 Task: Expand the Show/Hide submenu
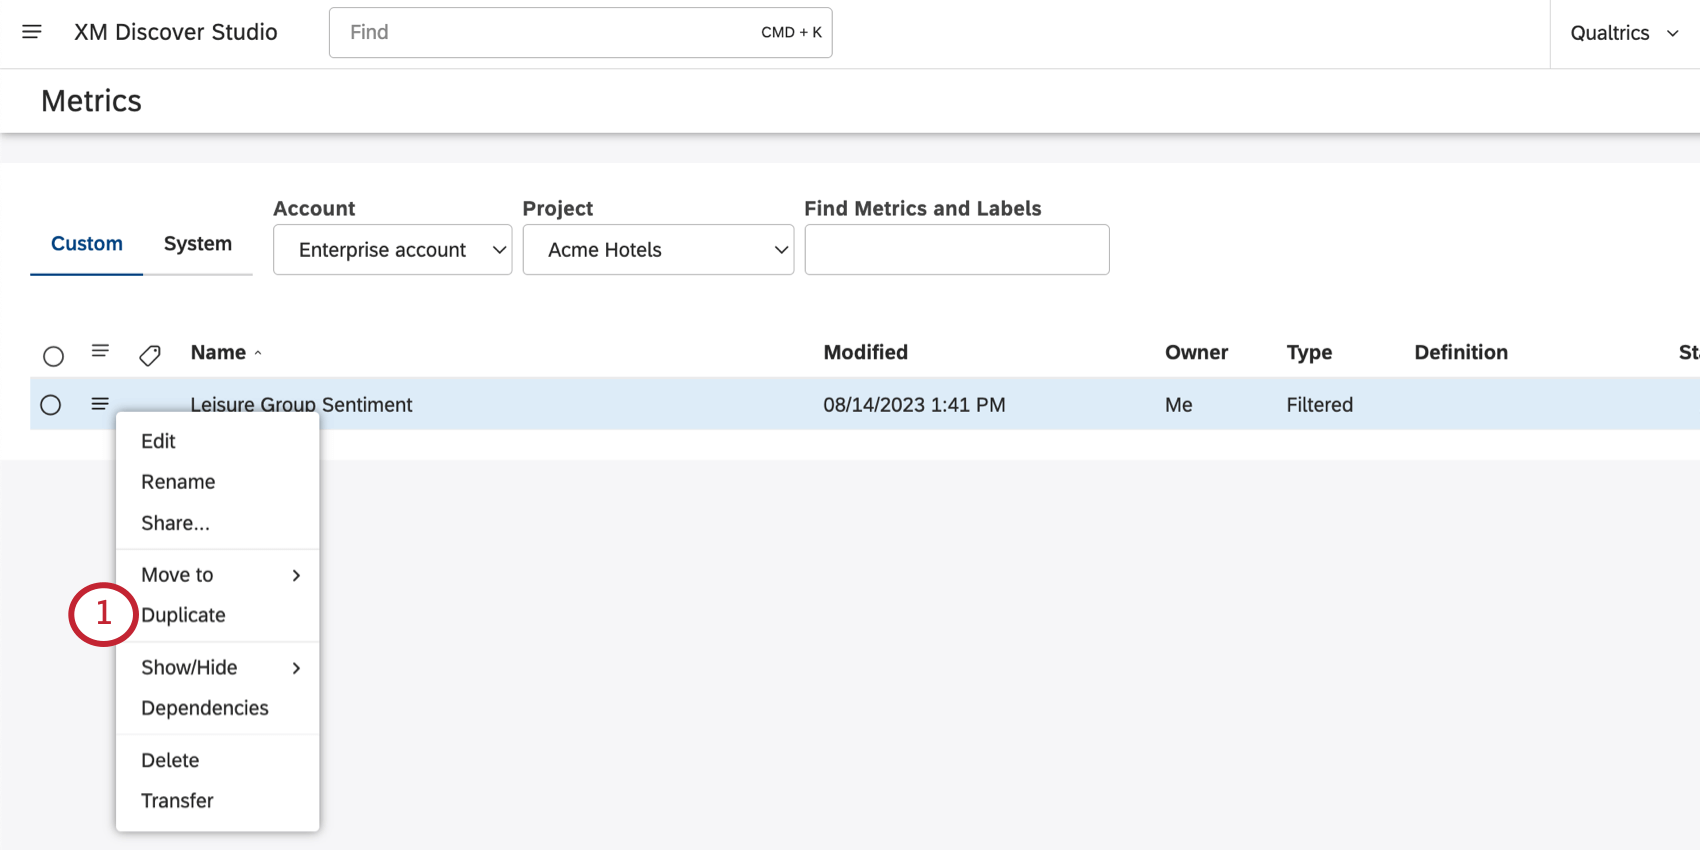click(x=218, y=668)
